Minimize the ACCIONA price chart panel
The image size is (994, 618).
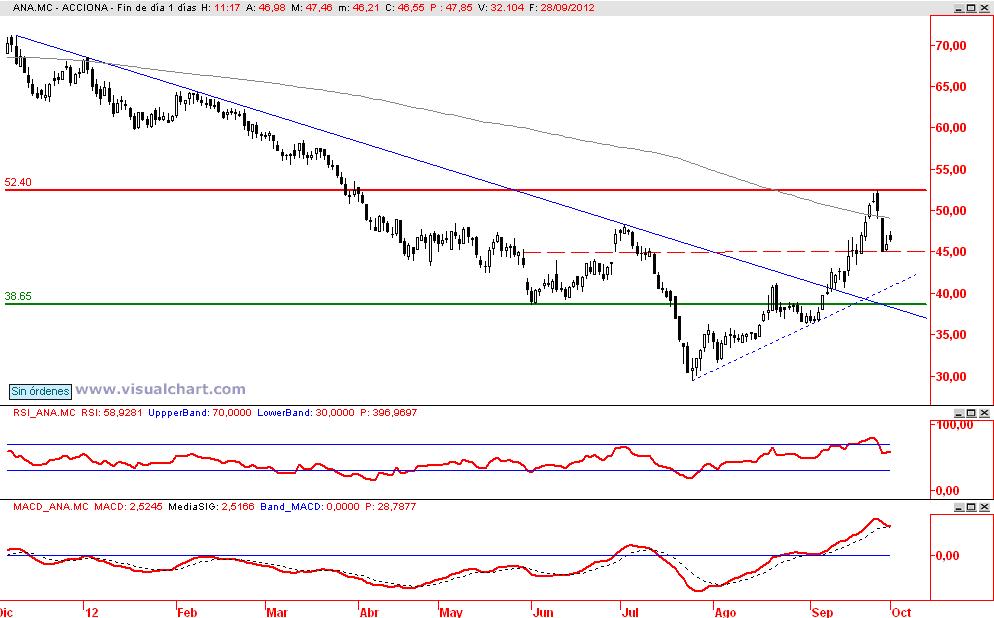coord(960,8)
